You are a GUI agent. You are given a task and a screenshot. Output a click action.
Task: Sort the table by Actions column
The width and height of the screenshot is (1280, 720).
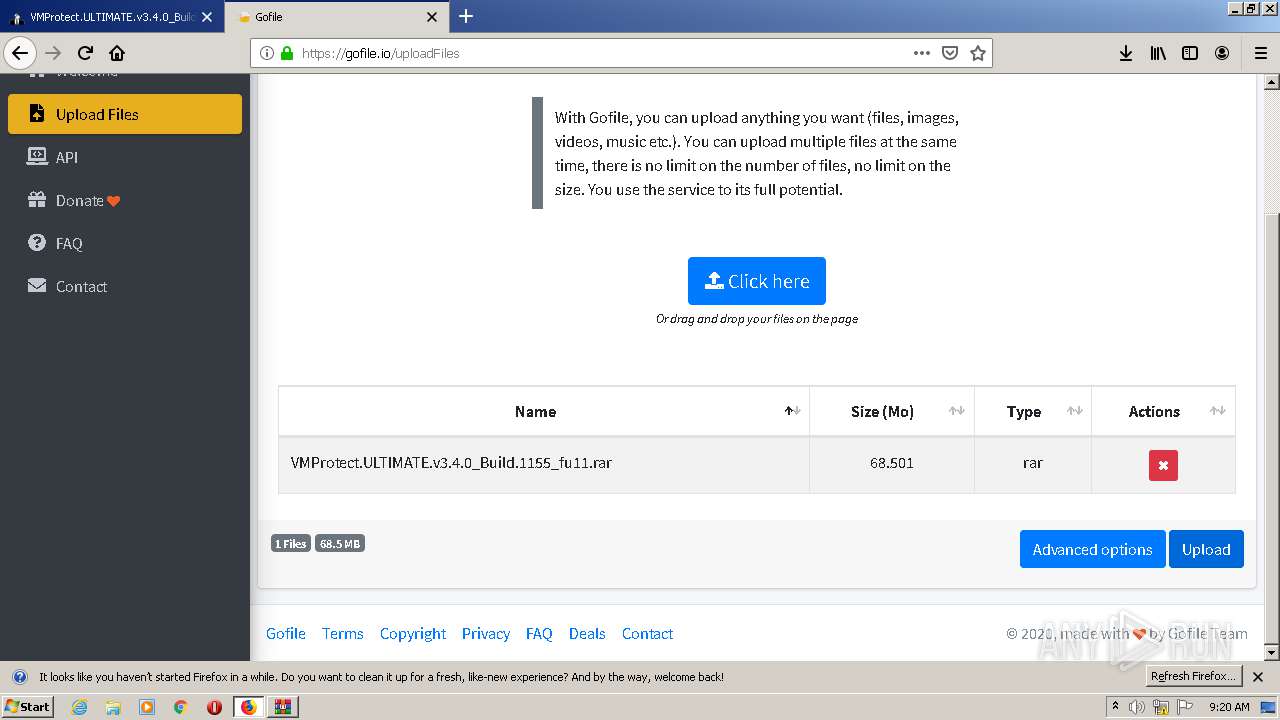[1164, 412]
